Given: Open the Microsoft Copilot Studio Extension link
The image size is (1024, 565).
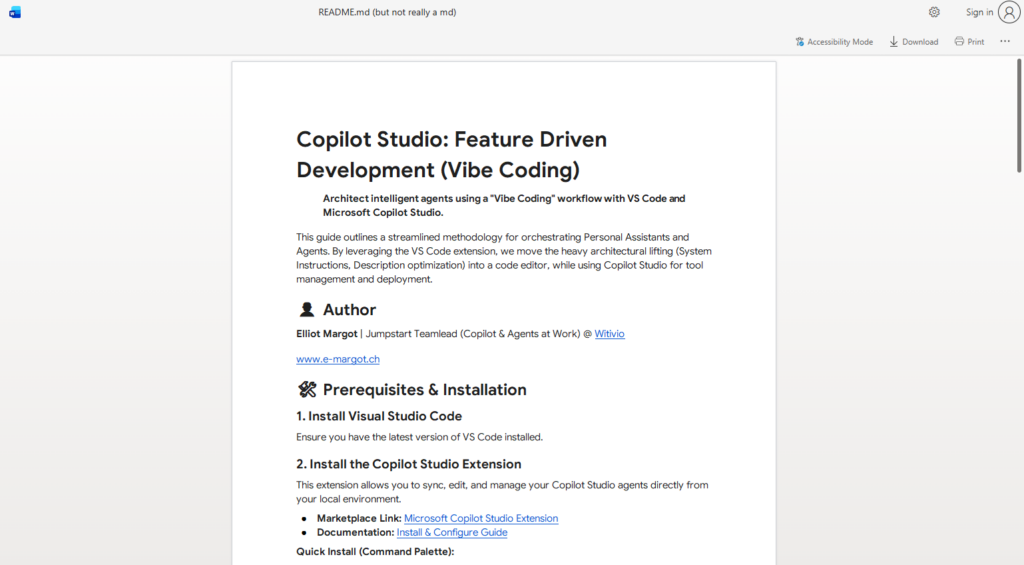Looking at the screenshot, I should 481,518.
